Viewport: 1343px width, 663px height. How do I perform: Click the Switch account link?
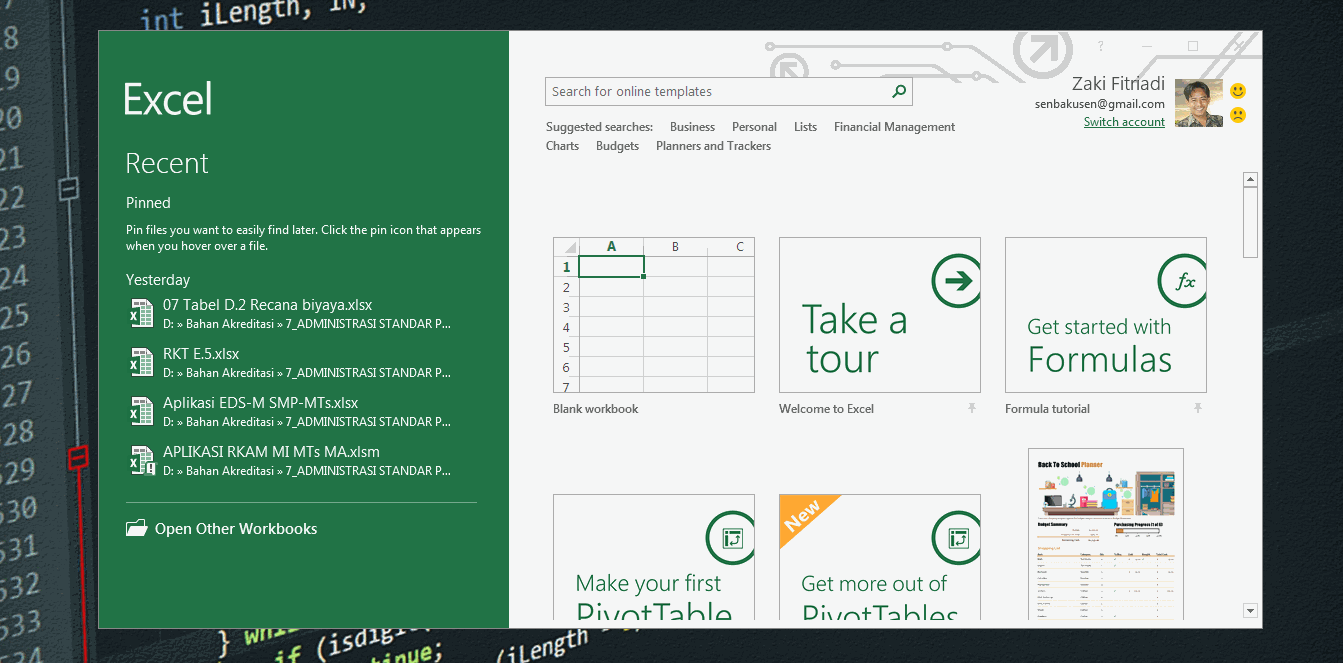coord(1124,121)
